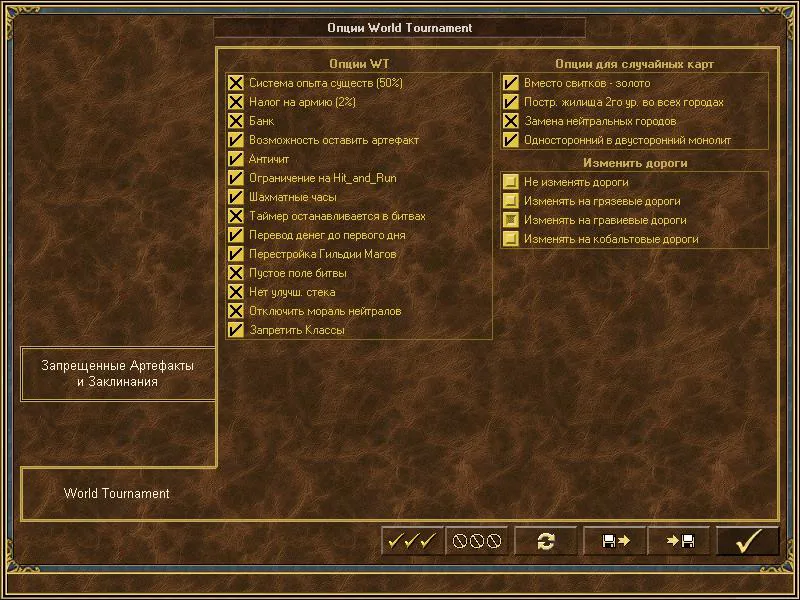Toggle Пустое поле битвы checkbox
Viewport: 800px width, 600px height.
[x=236, y=273]
